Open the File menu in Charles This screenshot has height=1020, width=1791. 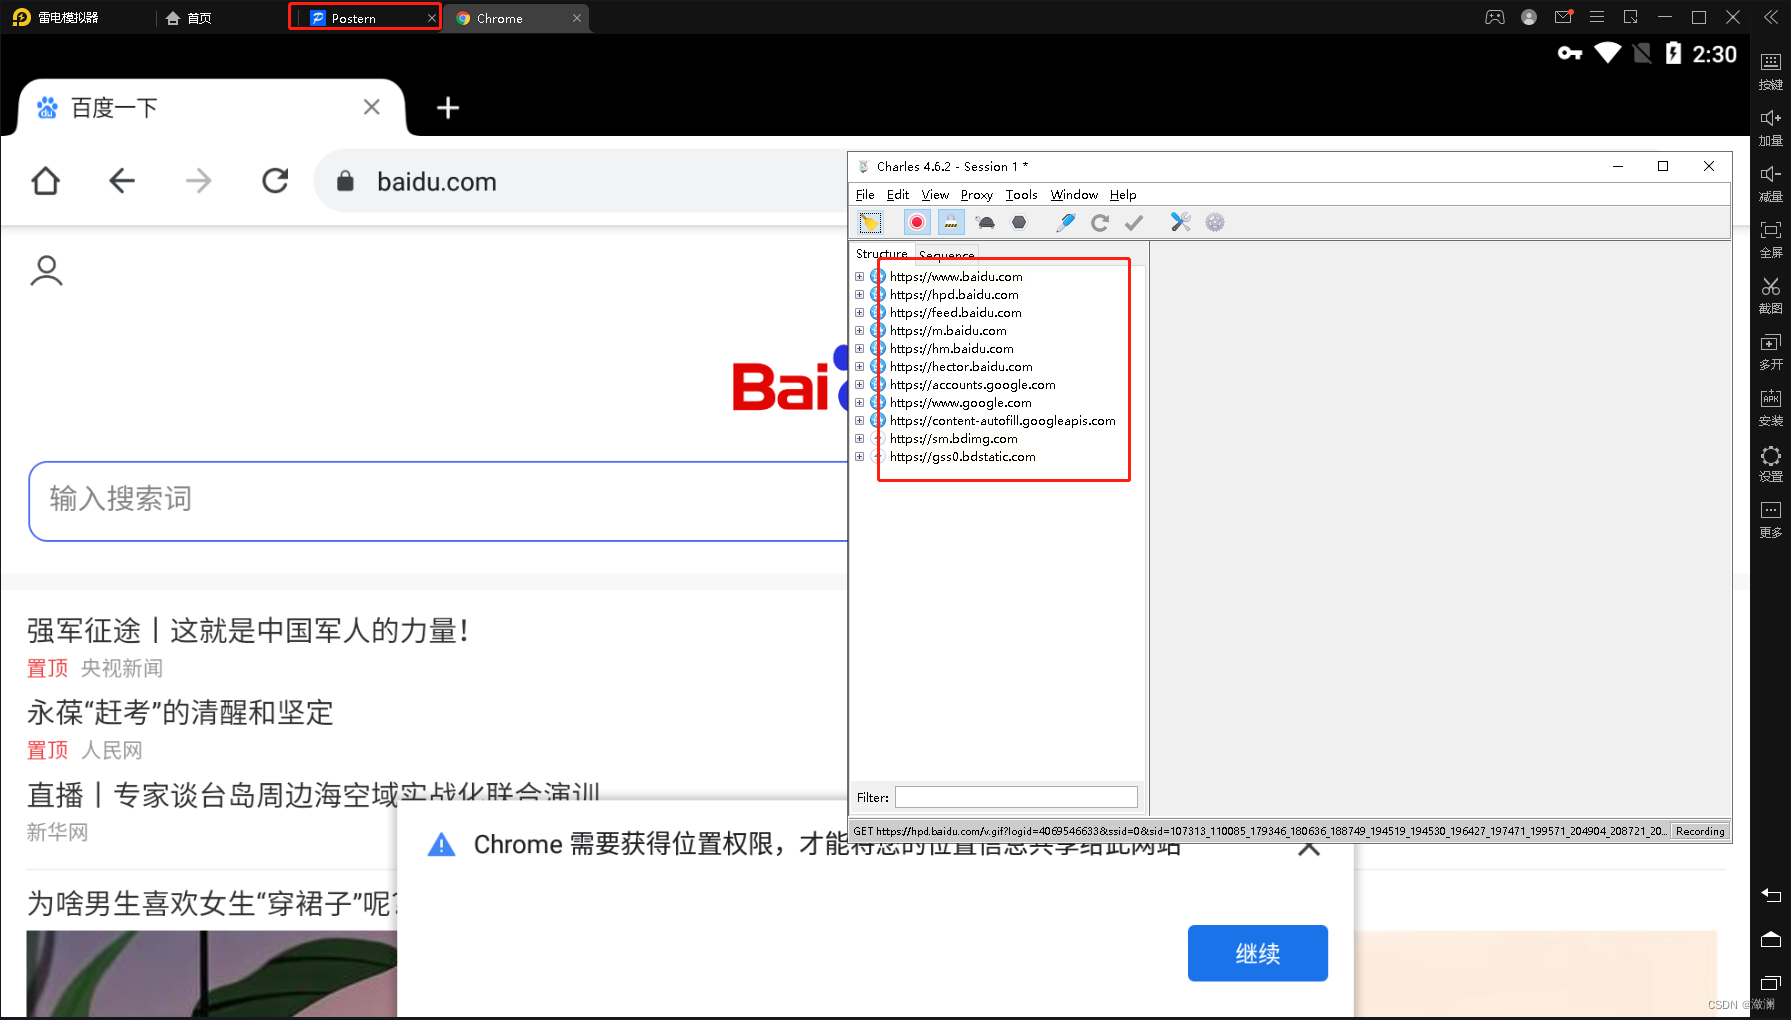tap(865, 195)
